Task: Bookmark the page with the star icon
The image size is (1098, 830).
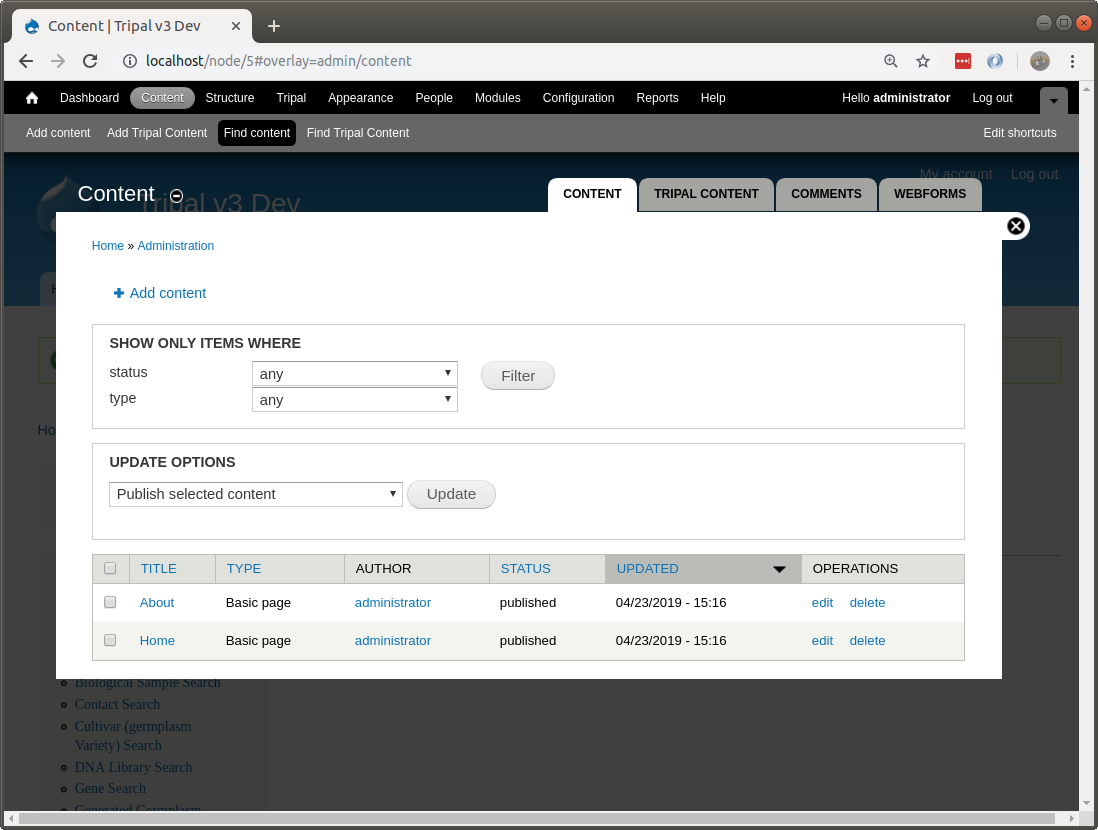Action: point(923,61)
